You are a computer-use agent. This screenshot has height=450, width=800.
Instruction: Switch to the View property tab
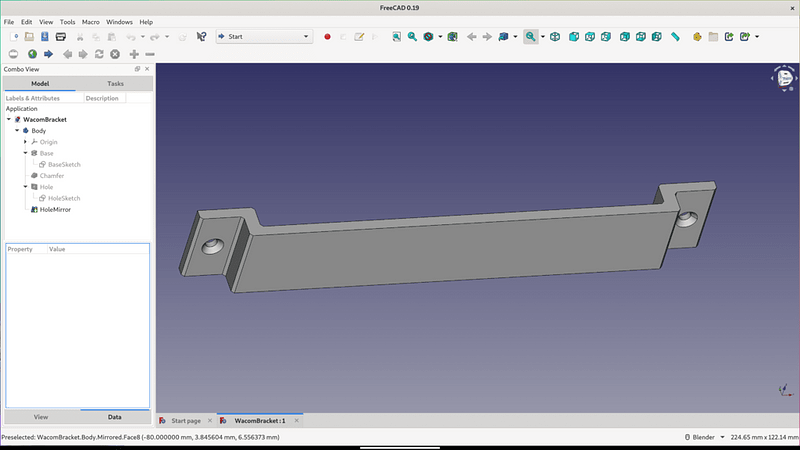pyautogui.click(x=41, y=417)
